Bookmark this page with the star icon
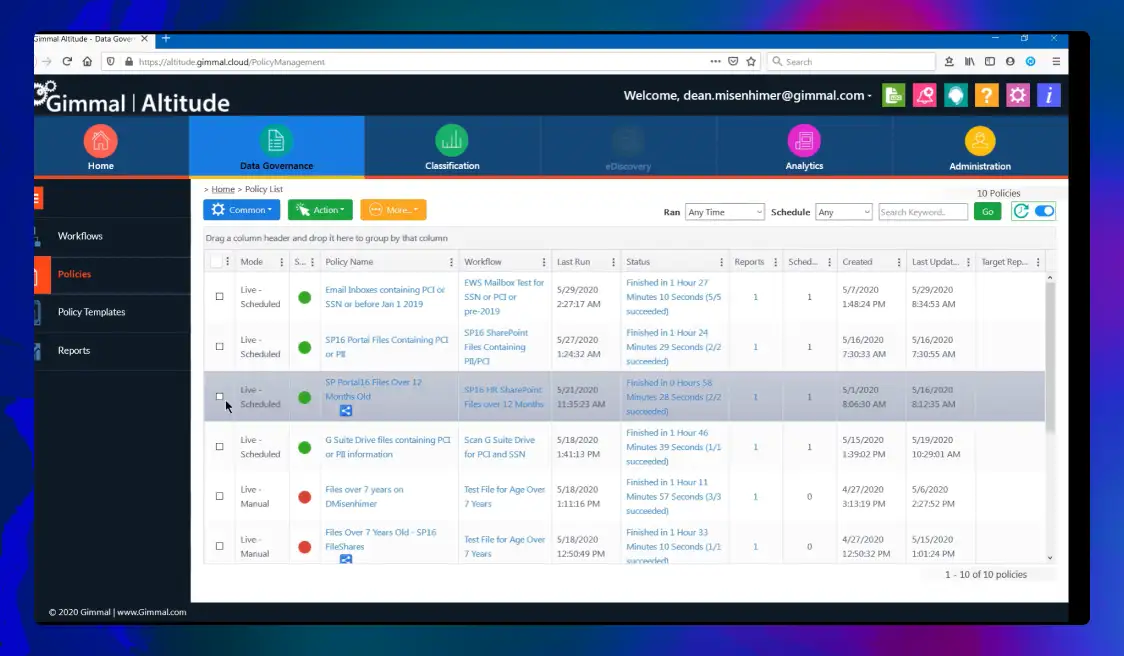Image resolution: width=1124 pixels, height=656 pixels. 751,62
